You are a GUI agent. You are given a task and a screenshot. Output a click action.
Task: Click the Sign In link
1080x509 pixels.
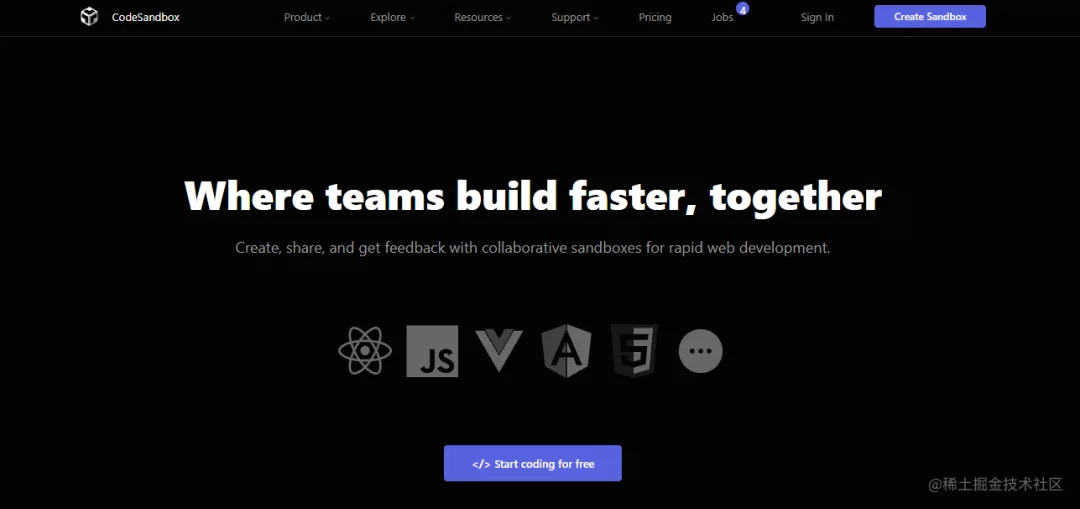tap(817, 17)
